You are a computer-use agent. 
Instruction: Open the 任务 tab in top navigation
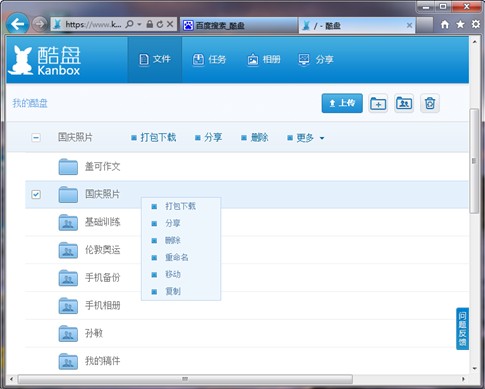tap(209, 59)
